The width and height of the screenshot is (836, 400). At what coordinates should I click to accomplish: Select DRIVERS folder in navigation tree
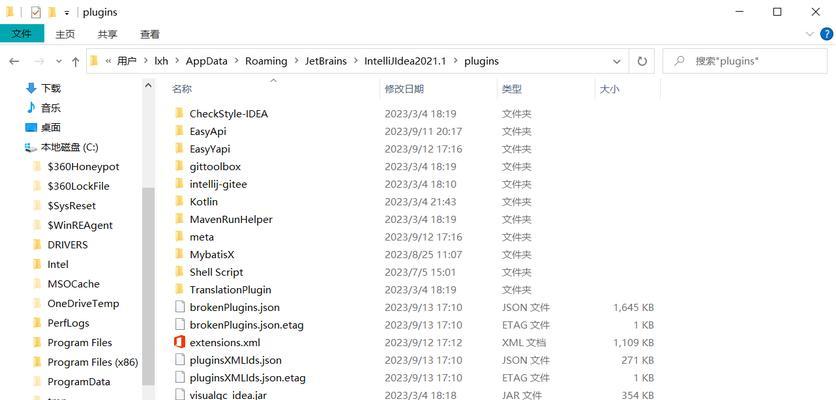tap(68, 245)
